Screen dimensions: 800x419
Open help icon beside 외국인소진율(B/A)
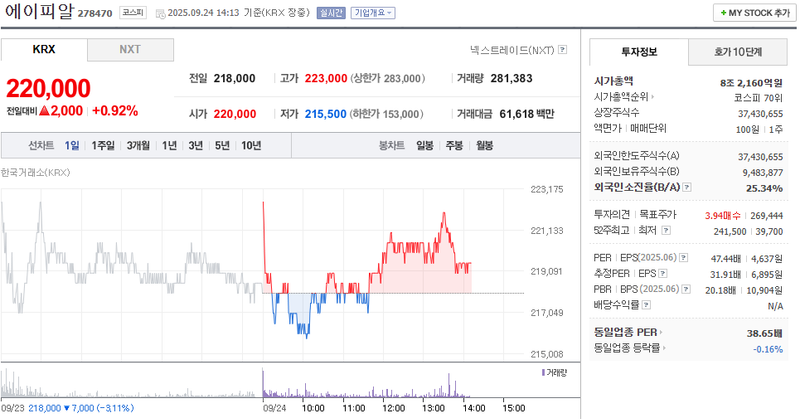[687, 187]
